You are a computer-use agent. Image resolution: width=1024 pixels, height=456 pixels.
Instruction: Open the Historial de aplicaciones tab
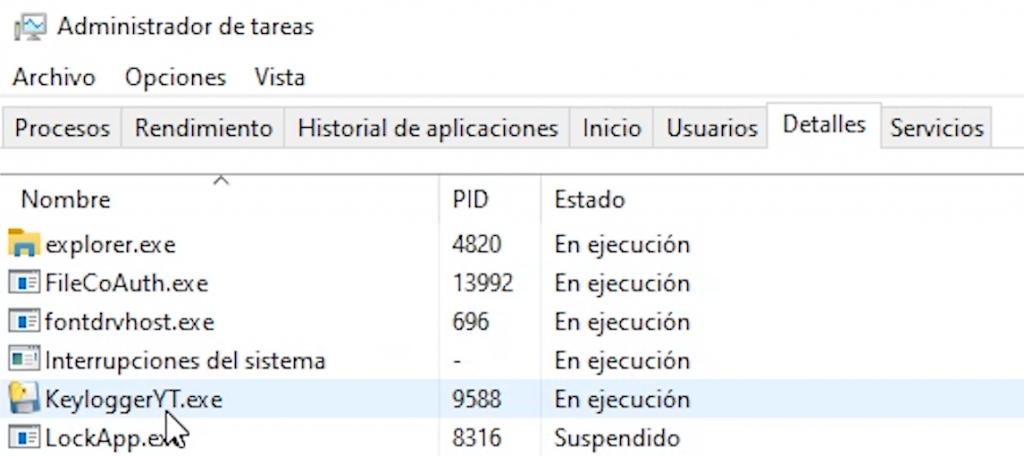pyautogui.click(x=428, y=128)
